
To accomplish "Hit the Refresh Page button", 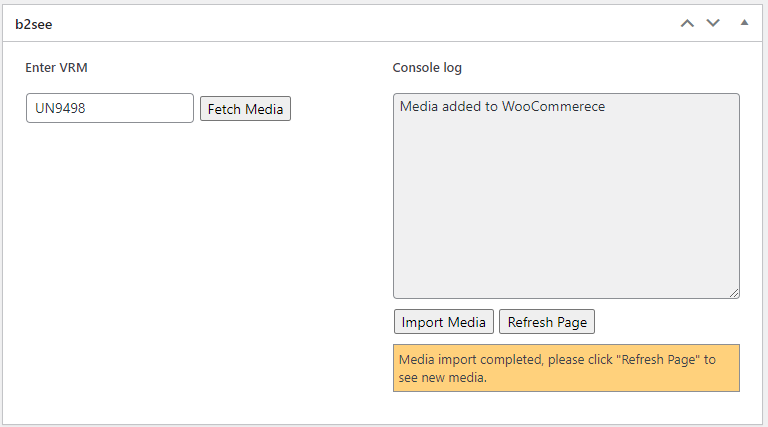I will point(547,322).
